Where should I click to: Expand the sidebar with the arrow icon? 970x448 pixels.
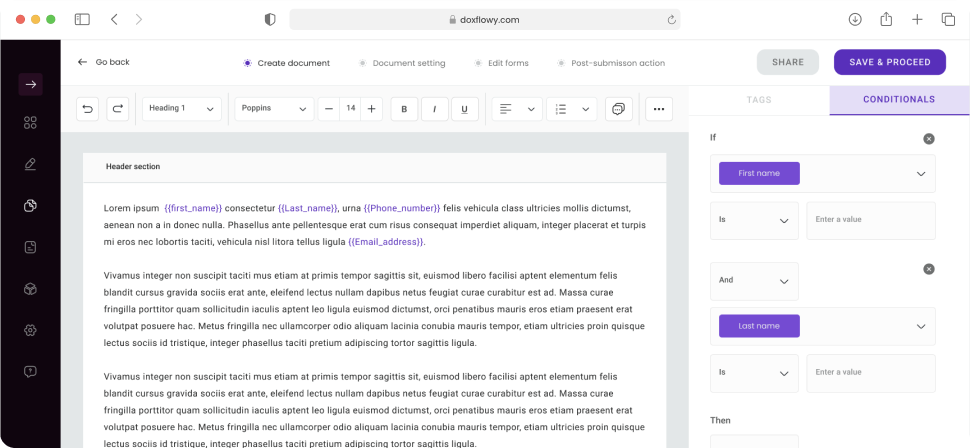pyautogui.click(x=30, y=84)
